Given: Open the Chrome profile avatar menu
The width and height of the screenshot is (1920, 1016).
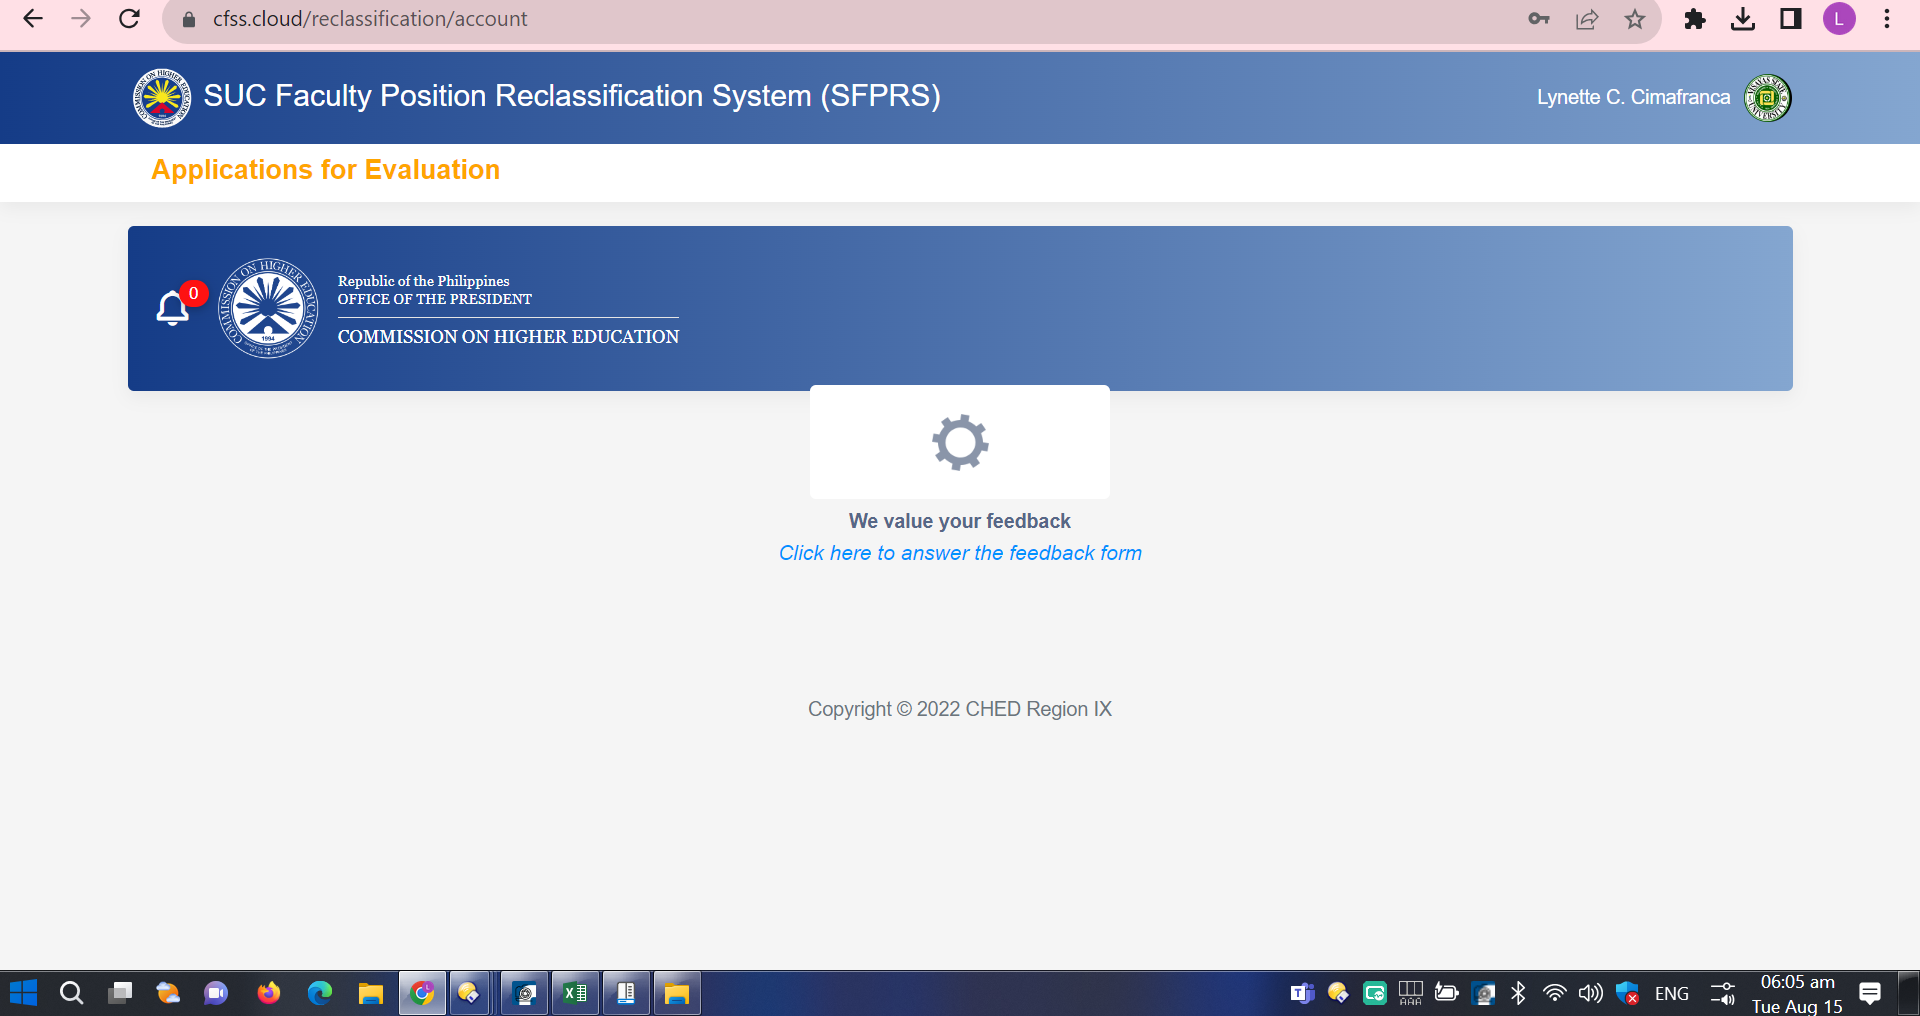Looking at the screenshot, I should tap(1839, 19).
